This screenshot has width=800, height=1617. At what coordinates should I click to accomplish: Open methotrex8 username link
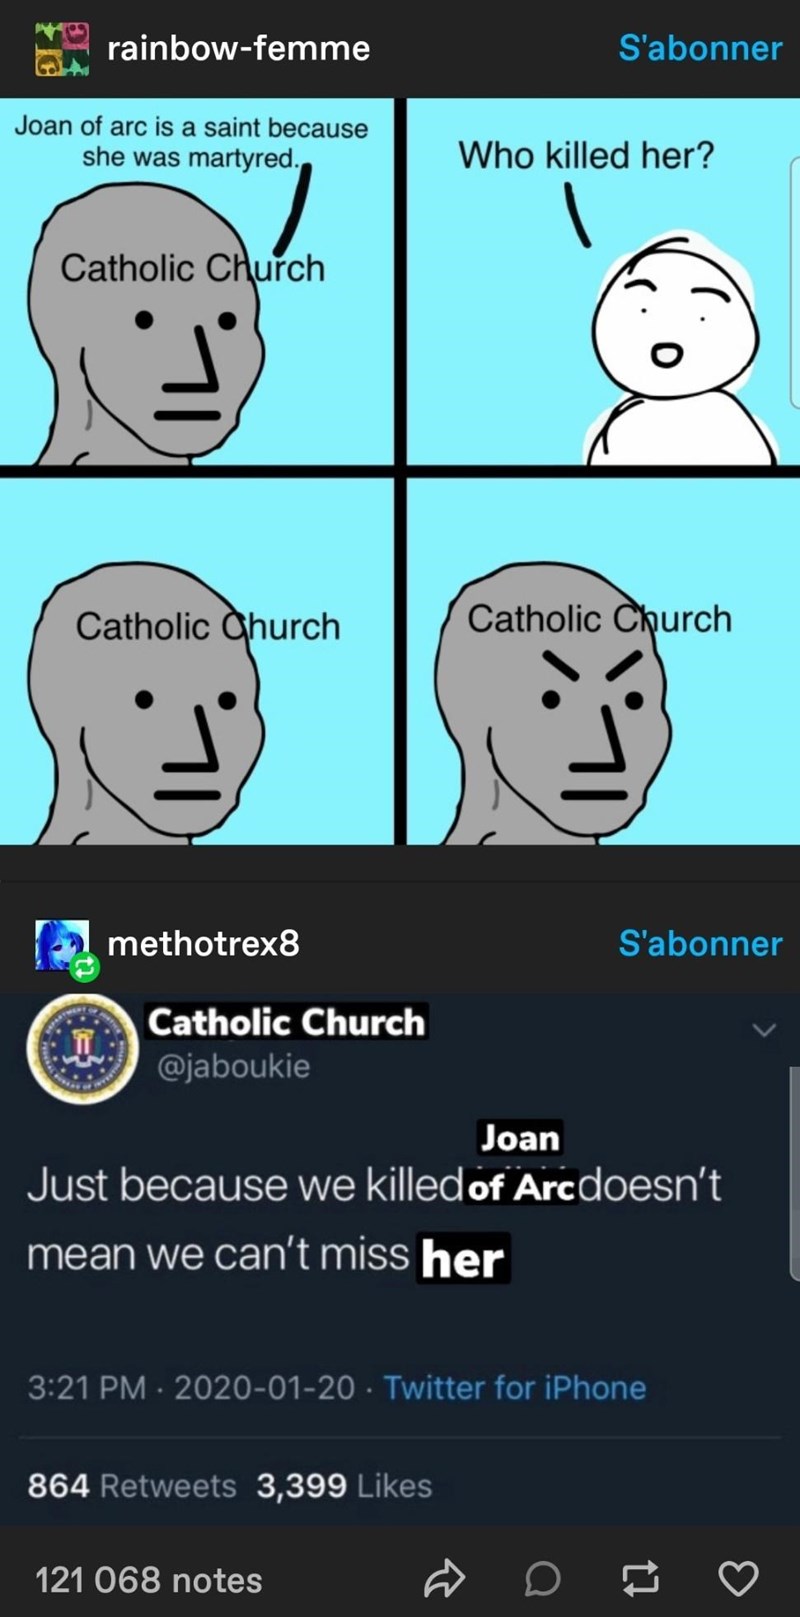203,943
